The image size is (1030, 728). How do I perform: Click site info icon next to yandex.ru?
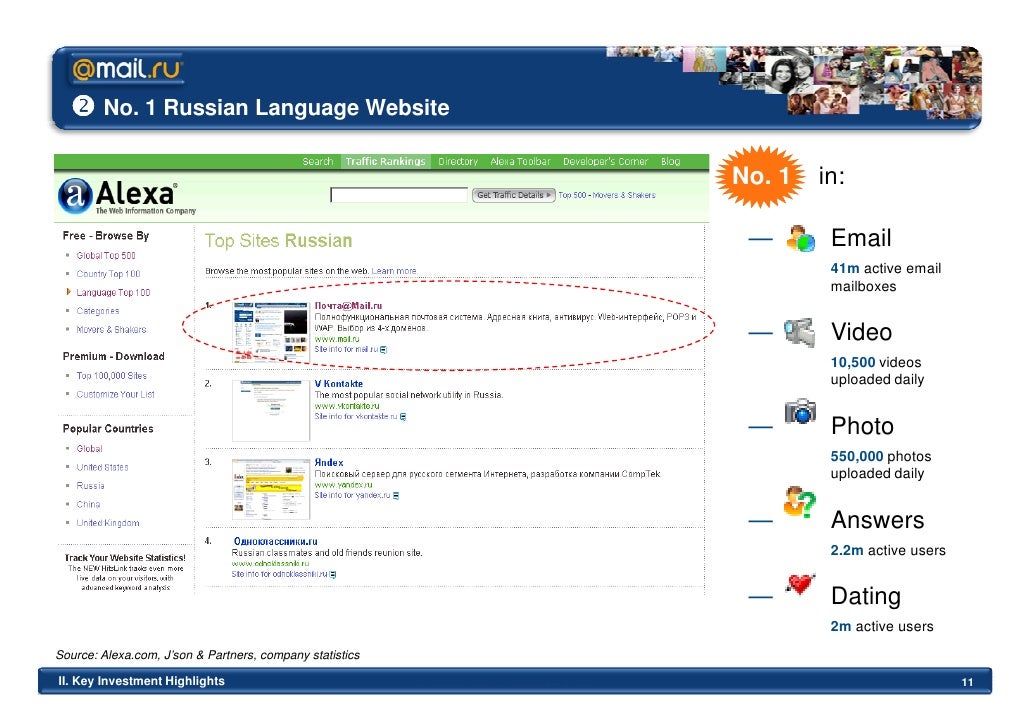coord(395,495)
